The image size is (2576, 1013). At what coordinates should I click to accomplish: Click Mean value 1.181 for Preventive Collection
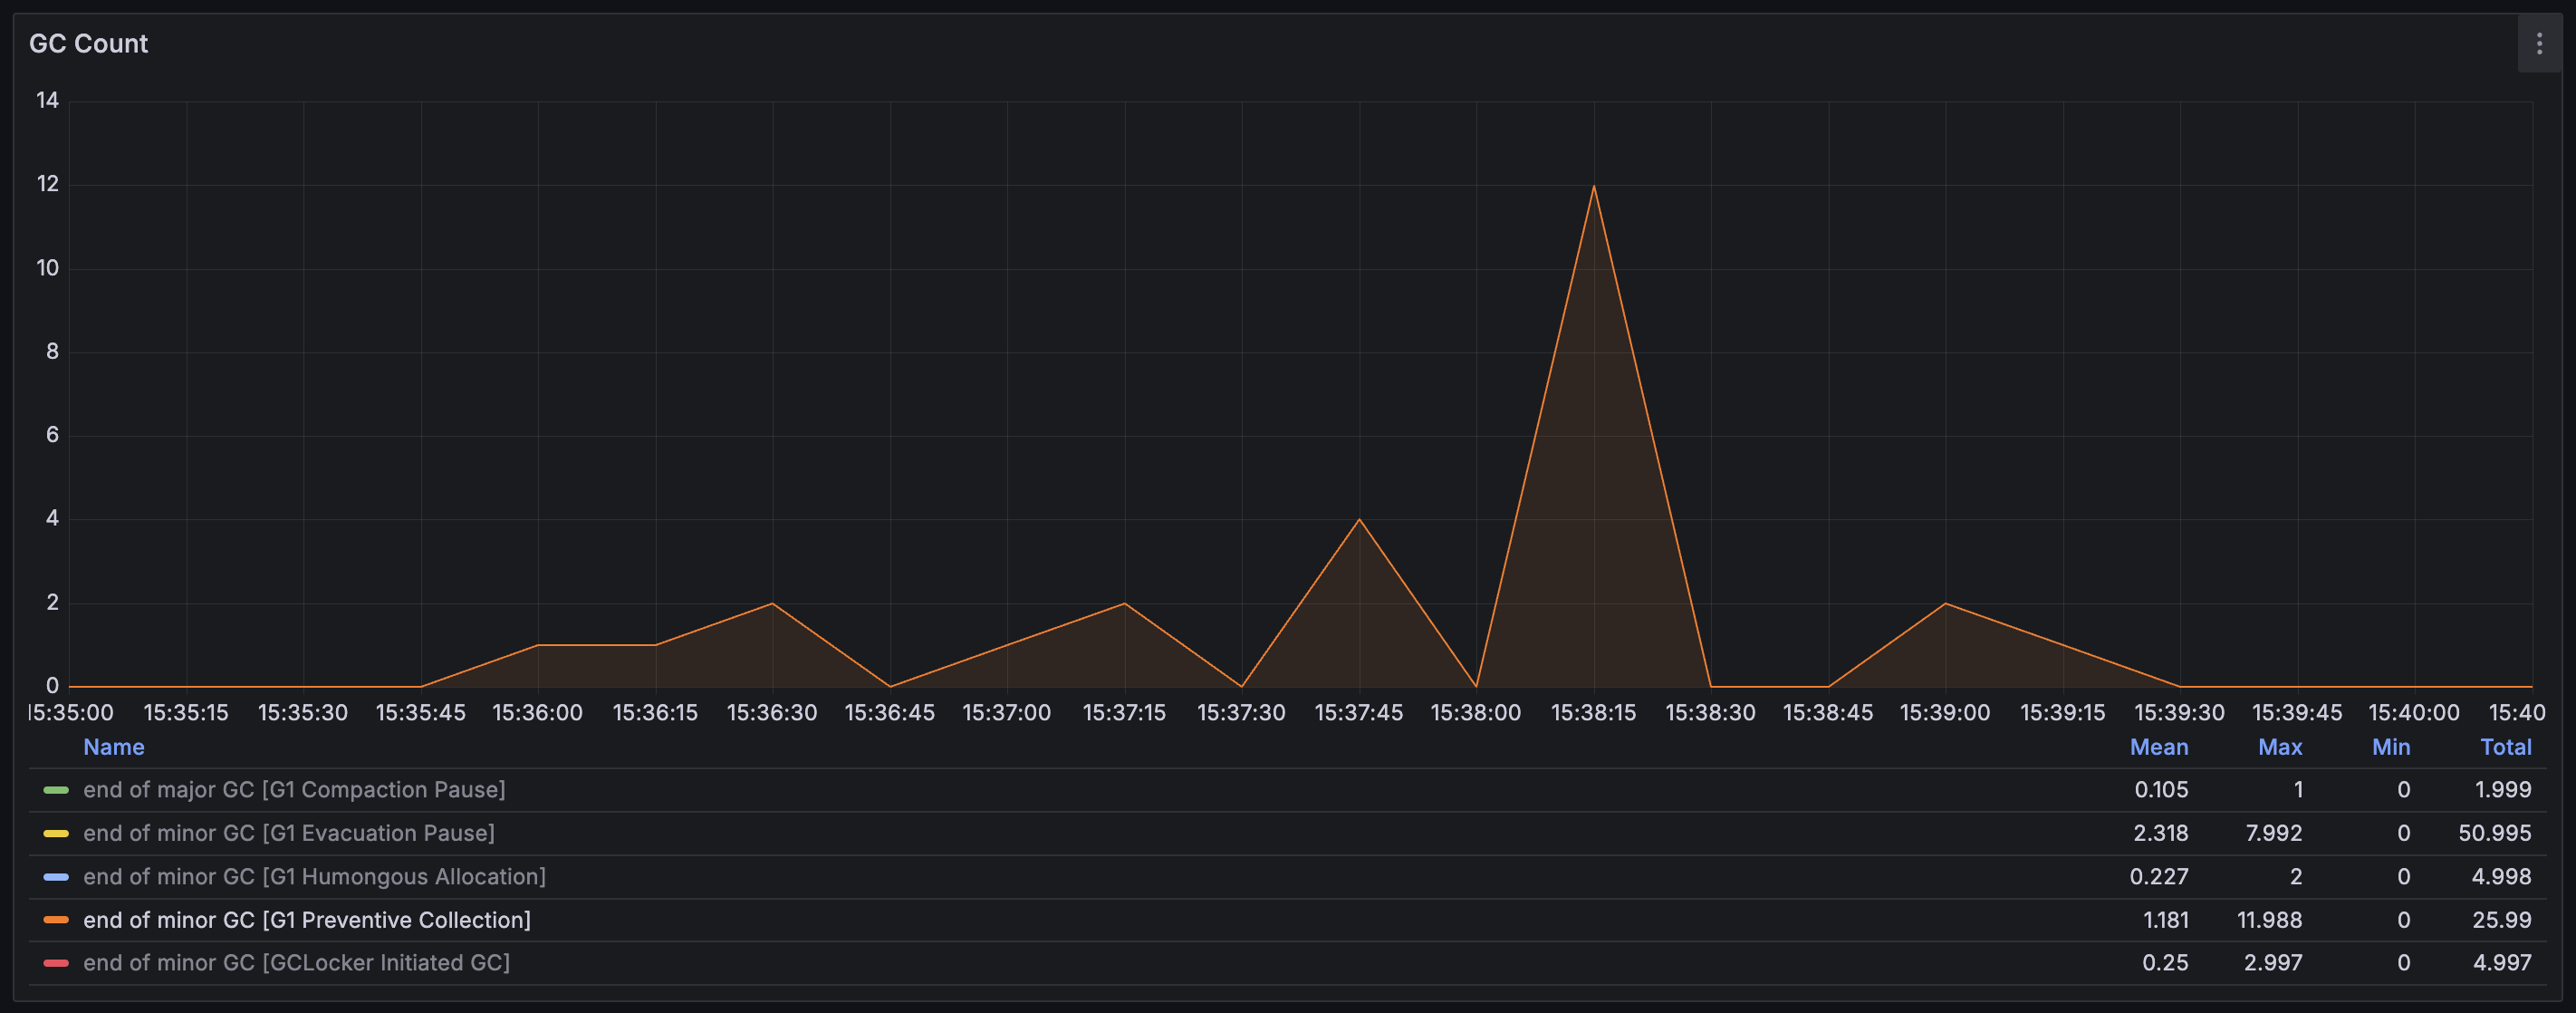[x=2165, y=920]
